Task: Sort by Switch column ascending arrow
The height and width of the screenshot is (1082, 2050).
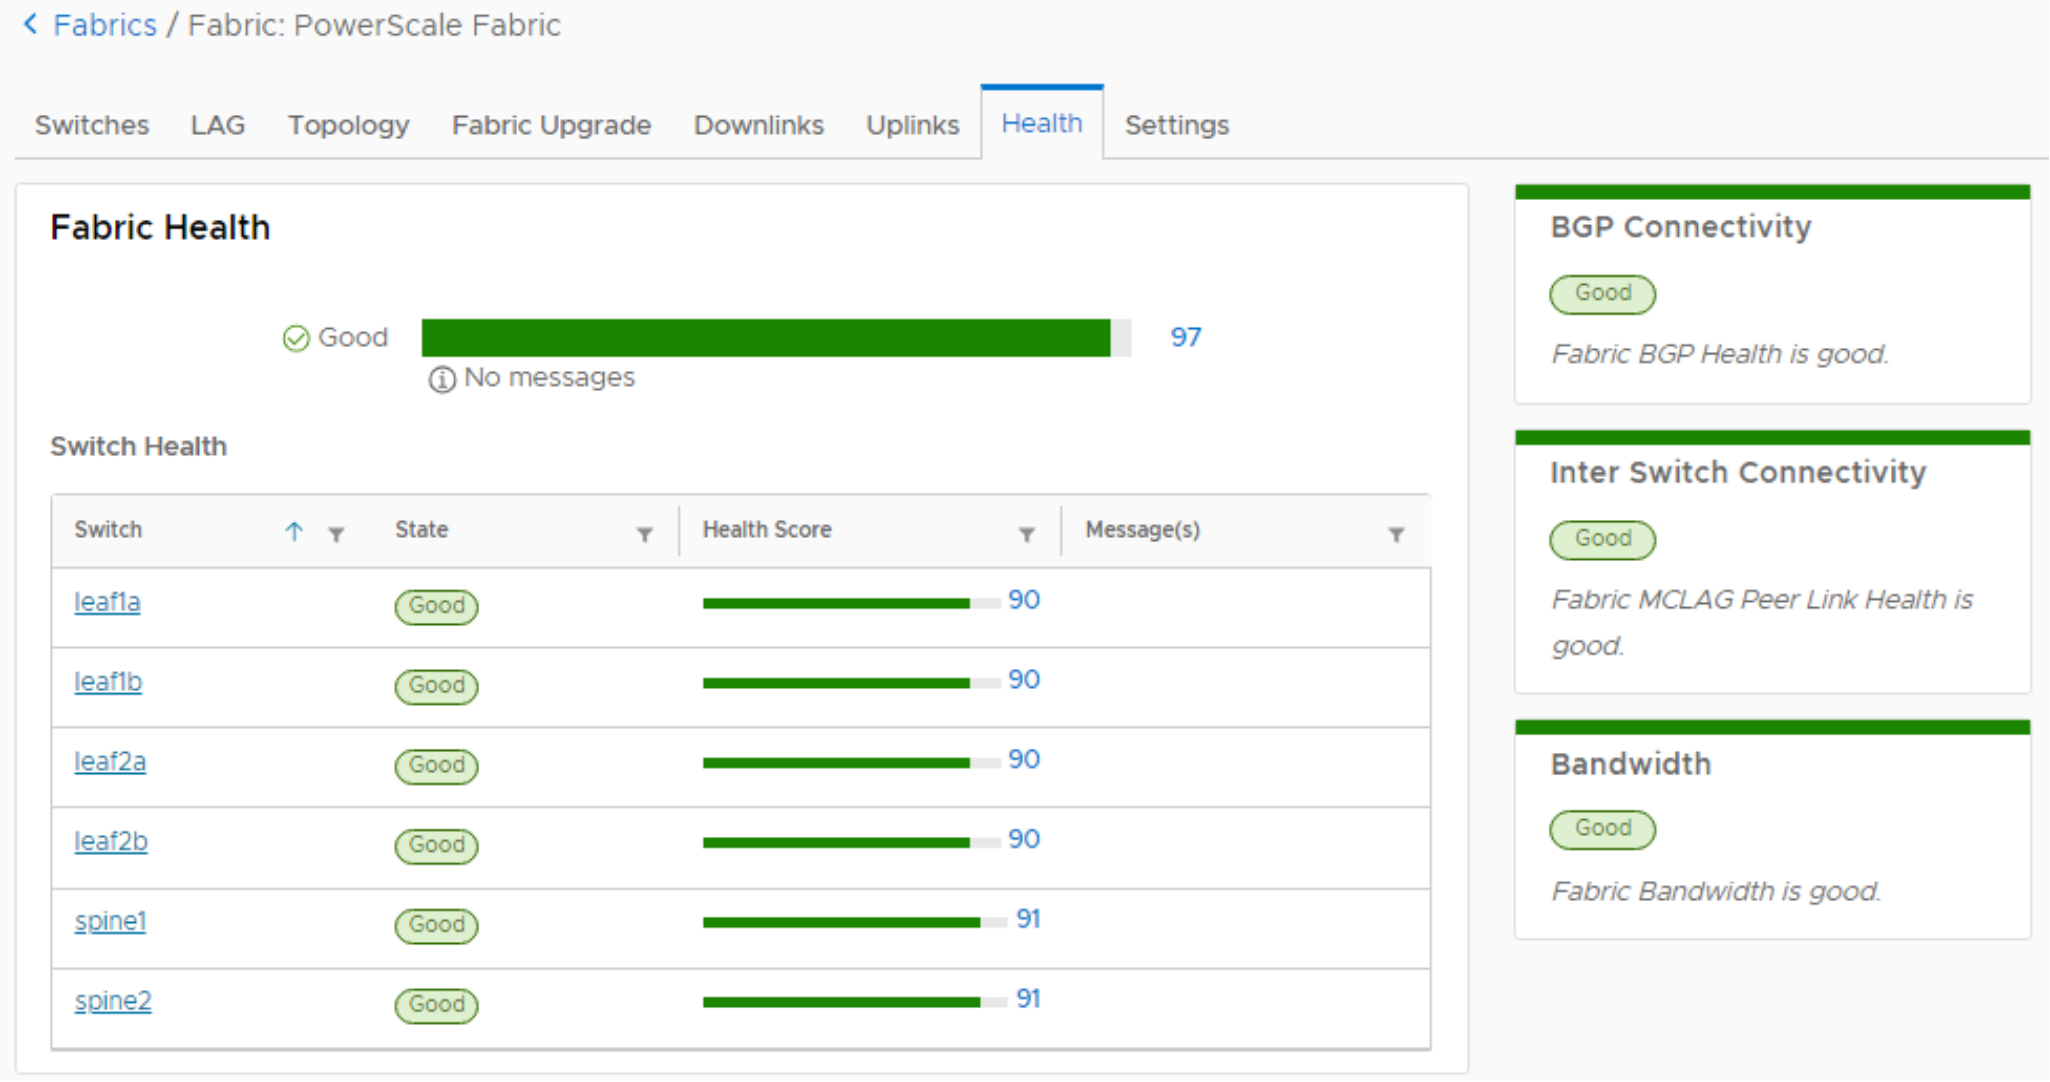Action: point(294,532)
